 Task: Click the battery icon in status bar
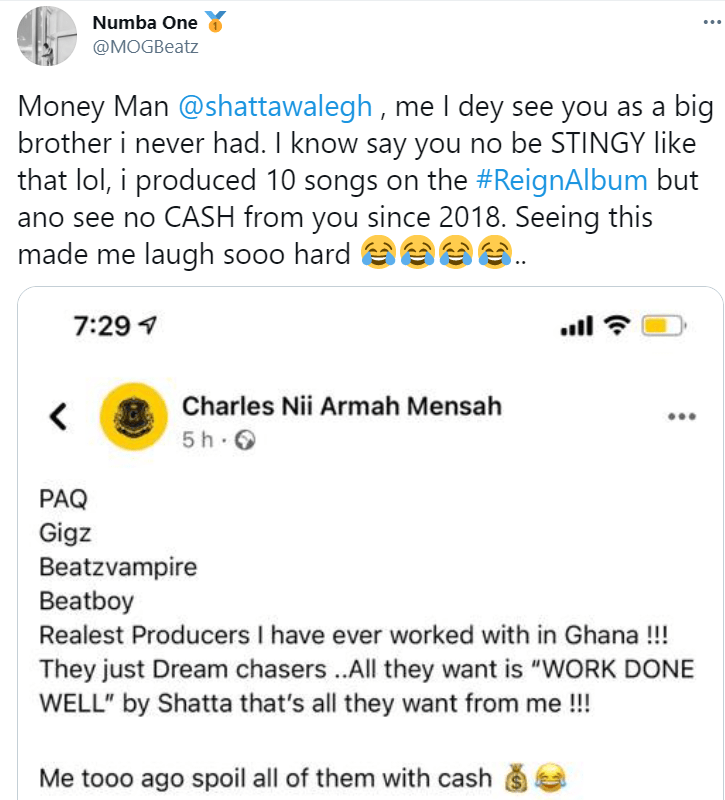click(664, 326)
